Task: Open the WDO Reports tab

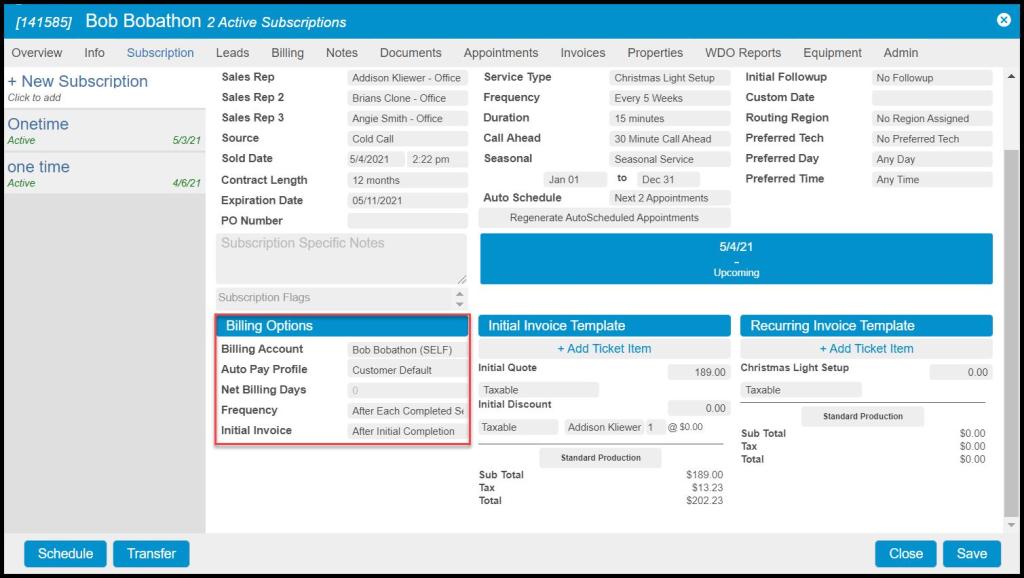Action: [743, 53]
